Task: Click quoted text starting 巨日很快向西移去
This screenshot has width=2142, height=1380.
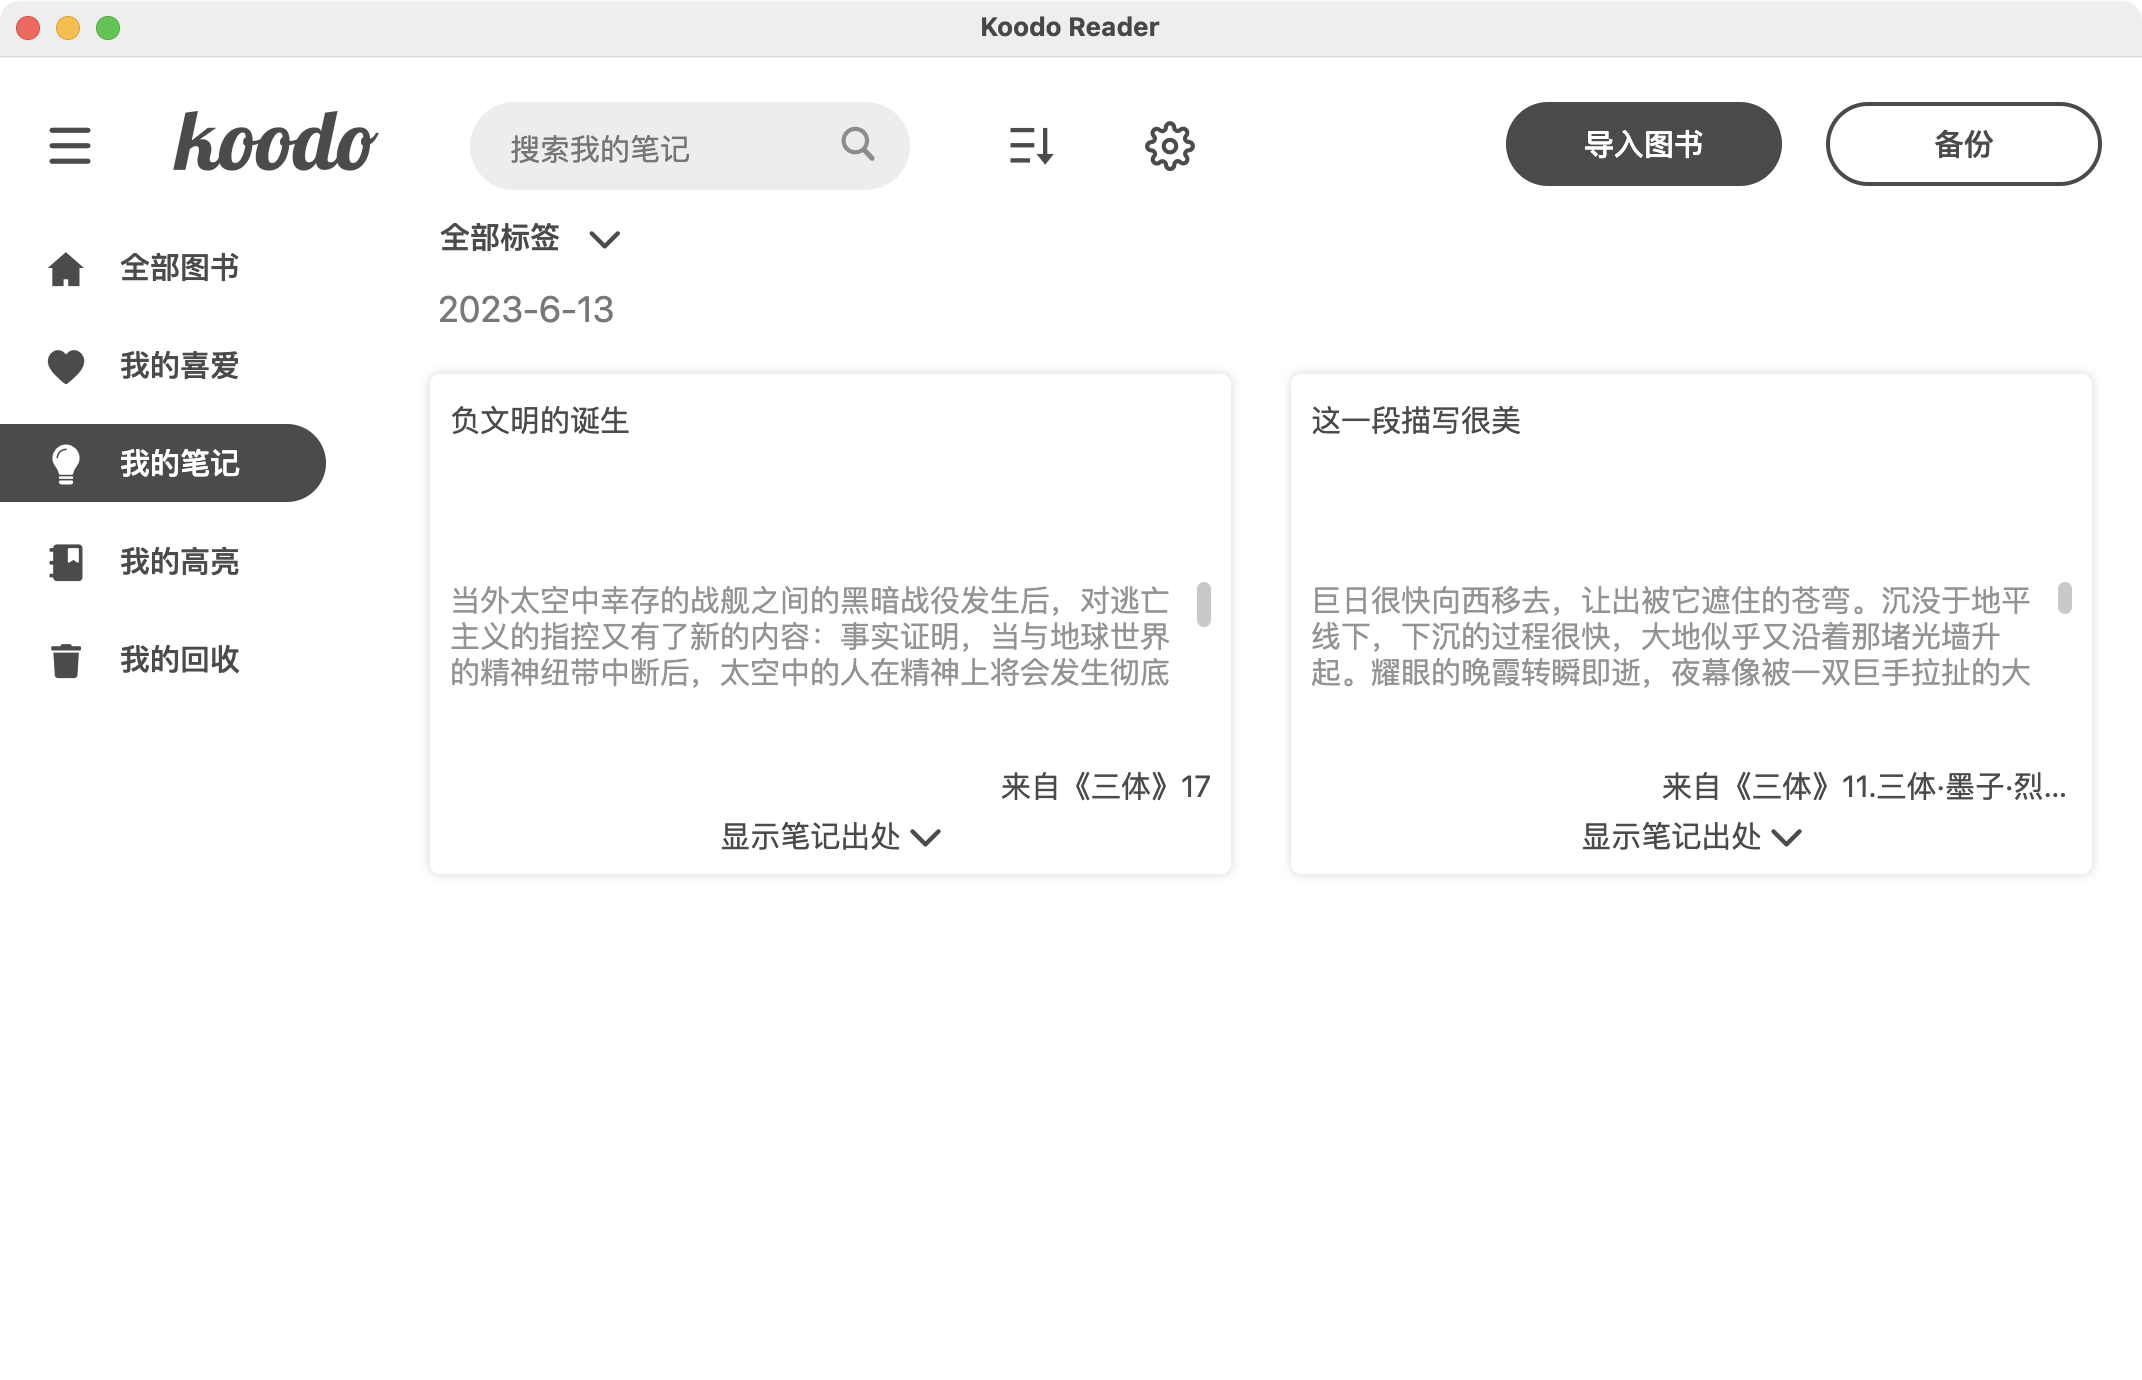Action: [1671, 637]
